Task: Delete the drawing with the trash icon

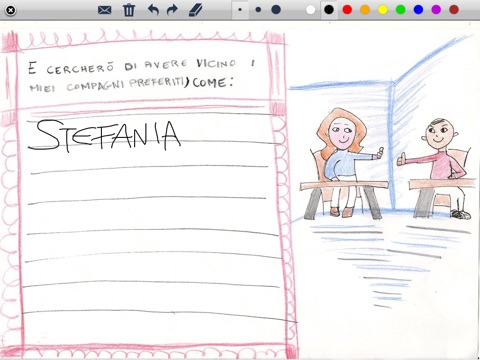Action: (x=129, y=10)
